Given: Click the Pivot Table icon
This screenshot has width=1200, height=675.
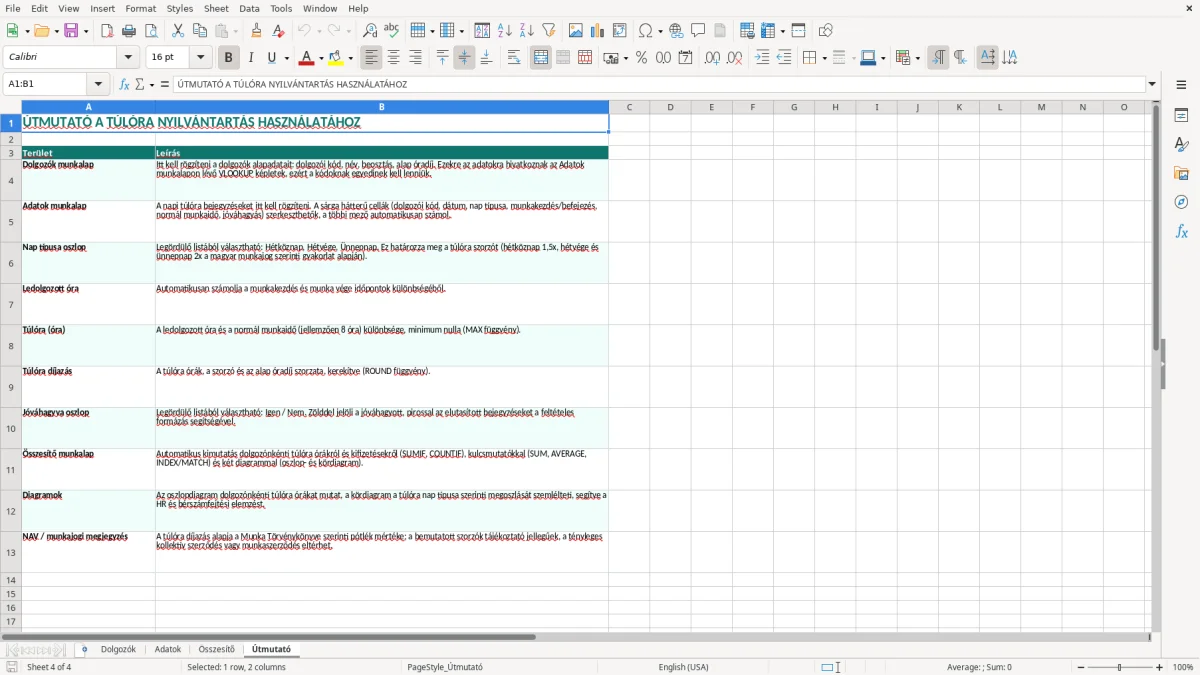Looking at the screenshot, I should 620,31.
